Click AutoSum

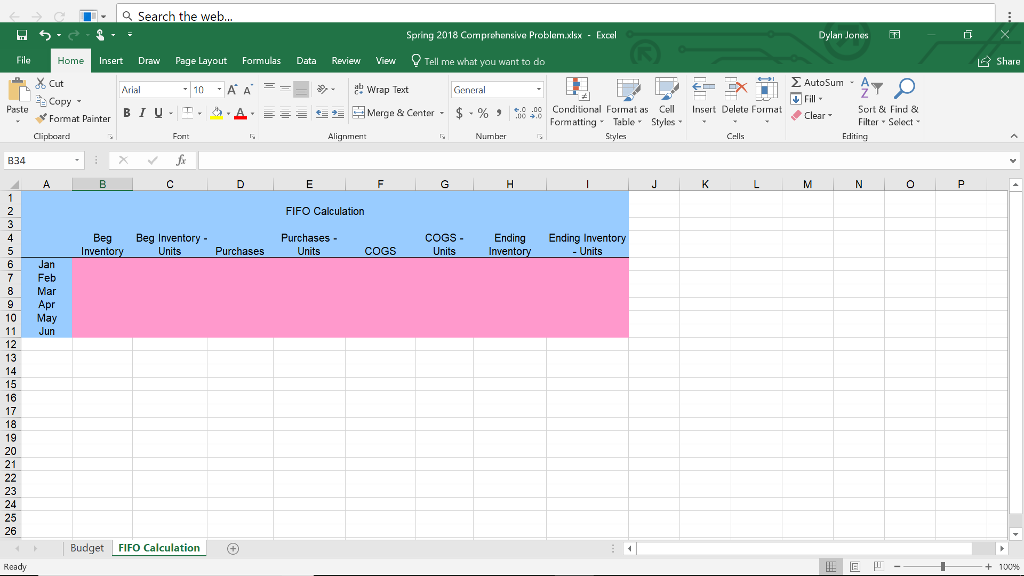pyautogui.click(x=818, y=82)
